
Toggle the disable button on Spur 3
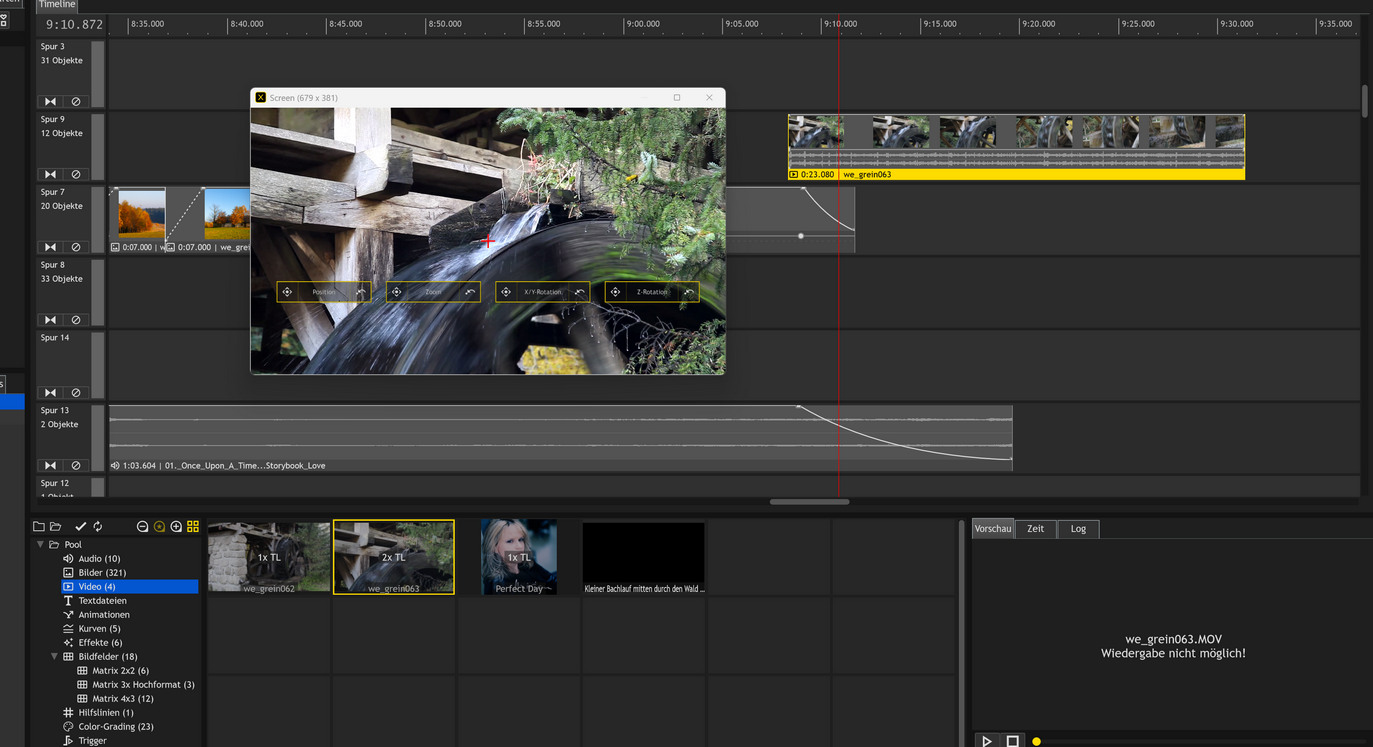click(76, 101)
